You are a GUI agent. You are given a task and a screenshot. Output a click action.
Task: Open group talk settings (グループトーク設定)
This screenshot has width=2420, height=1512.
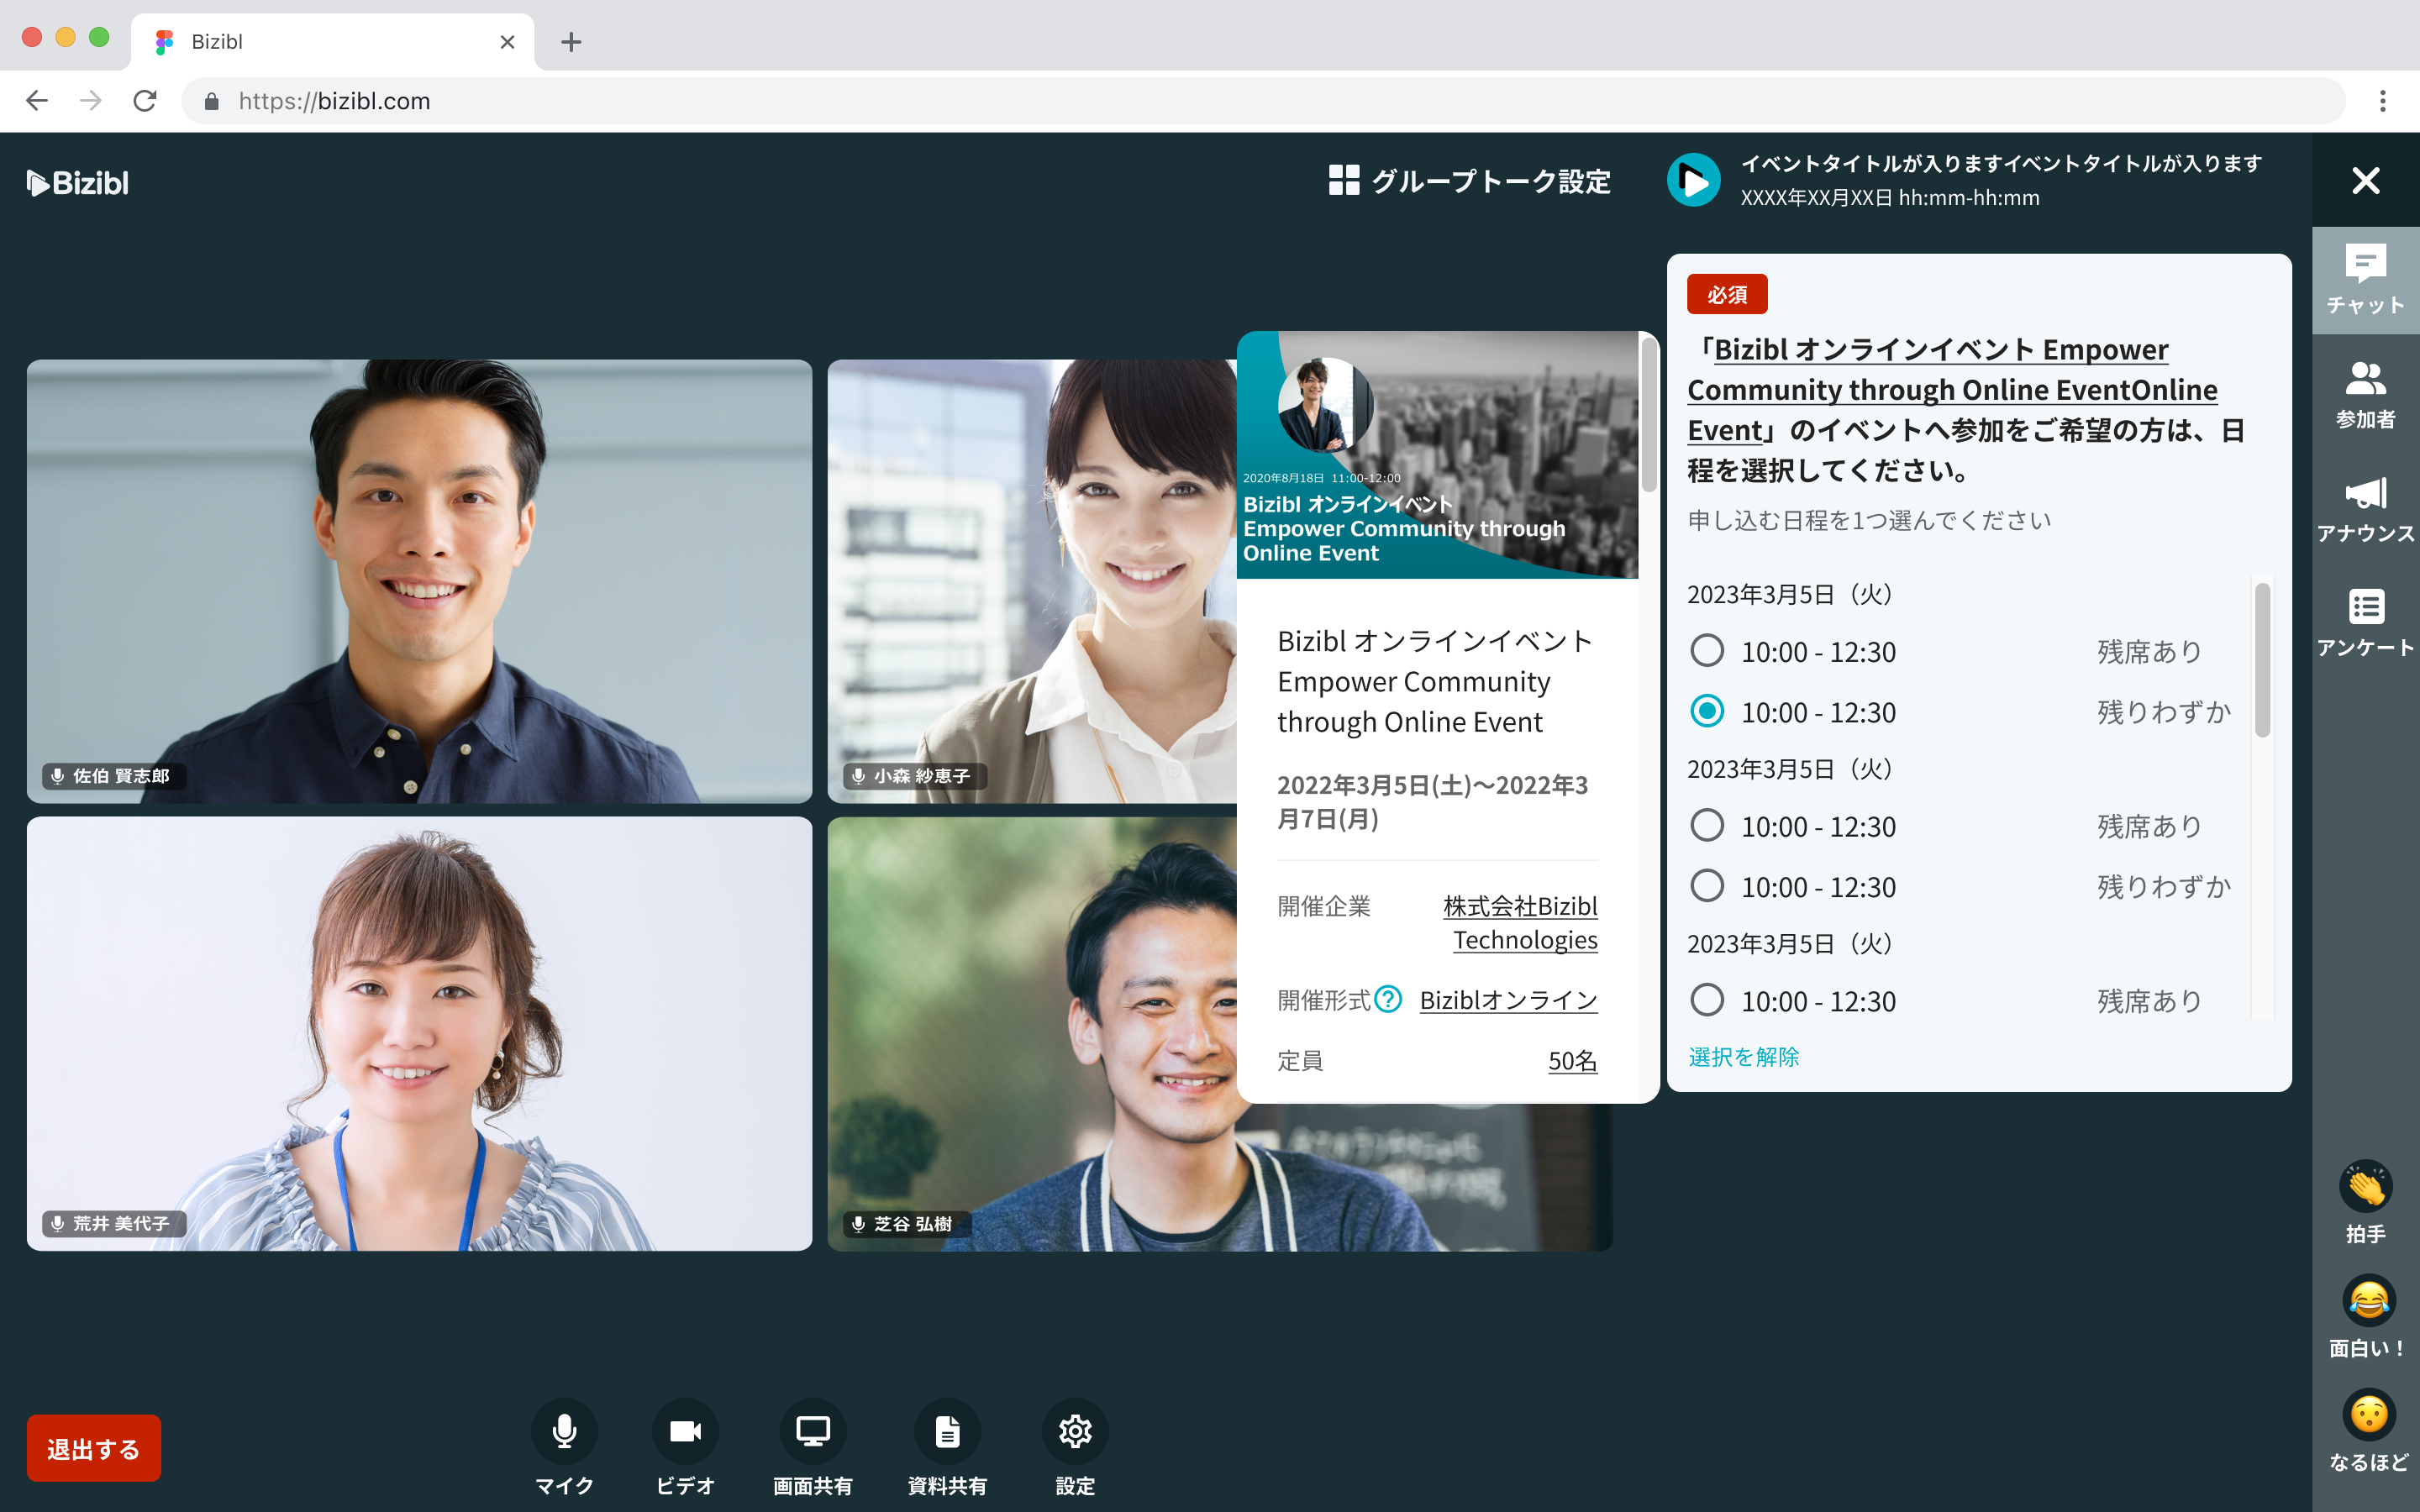1470,181
